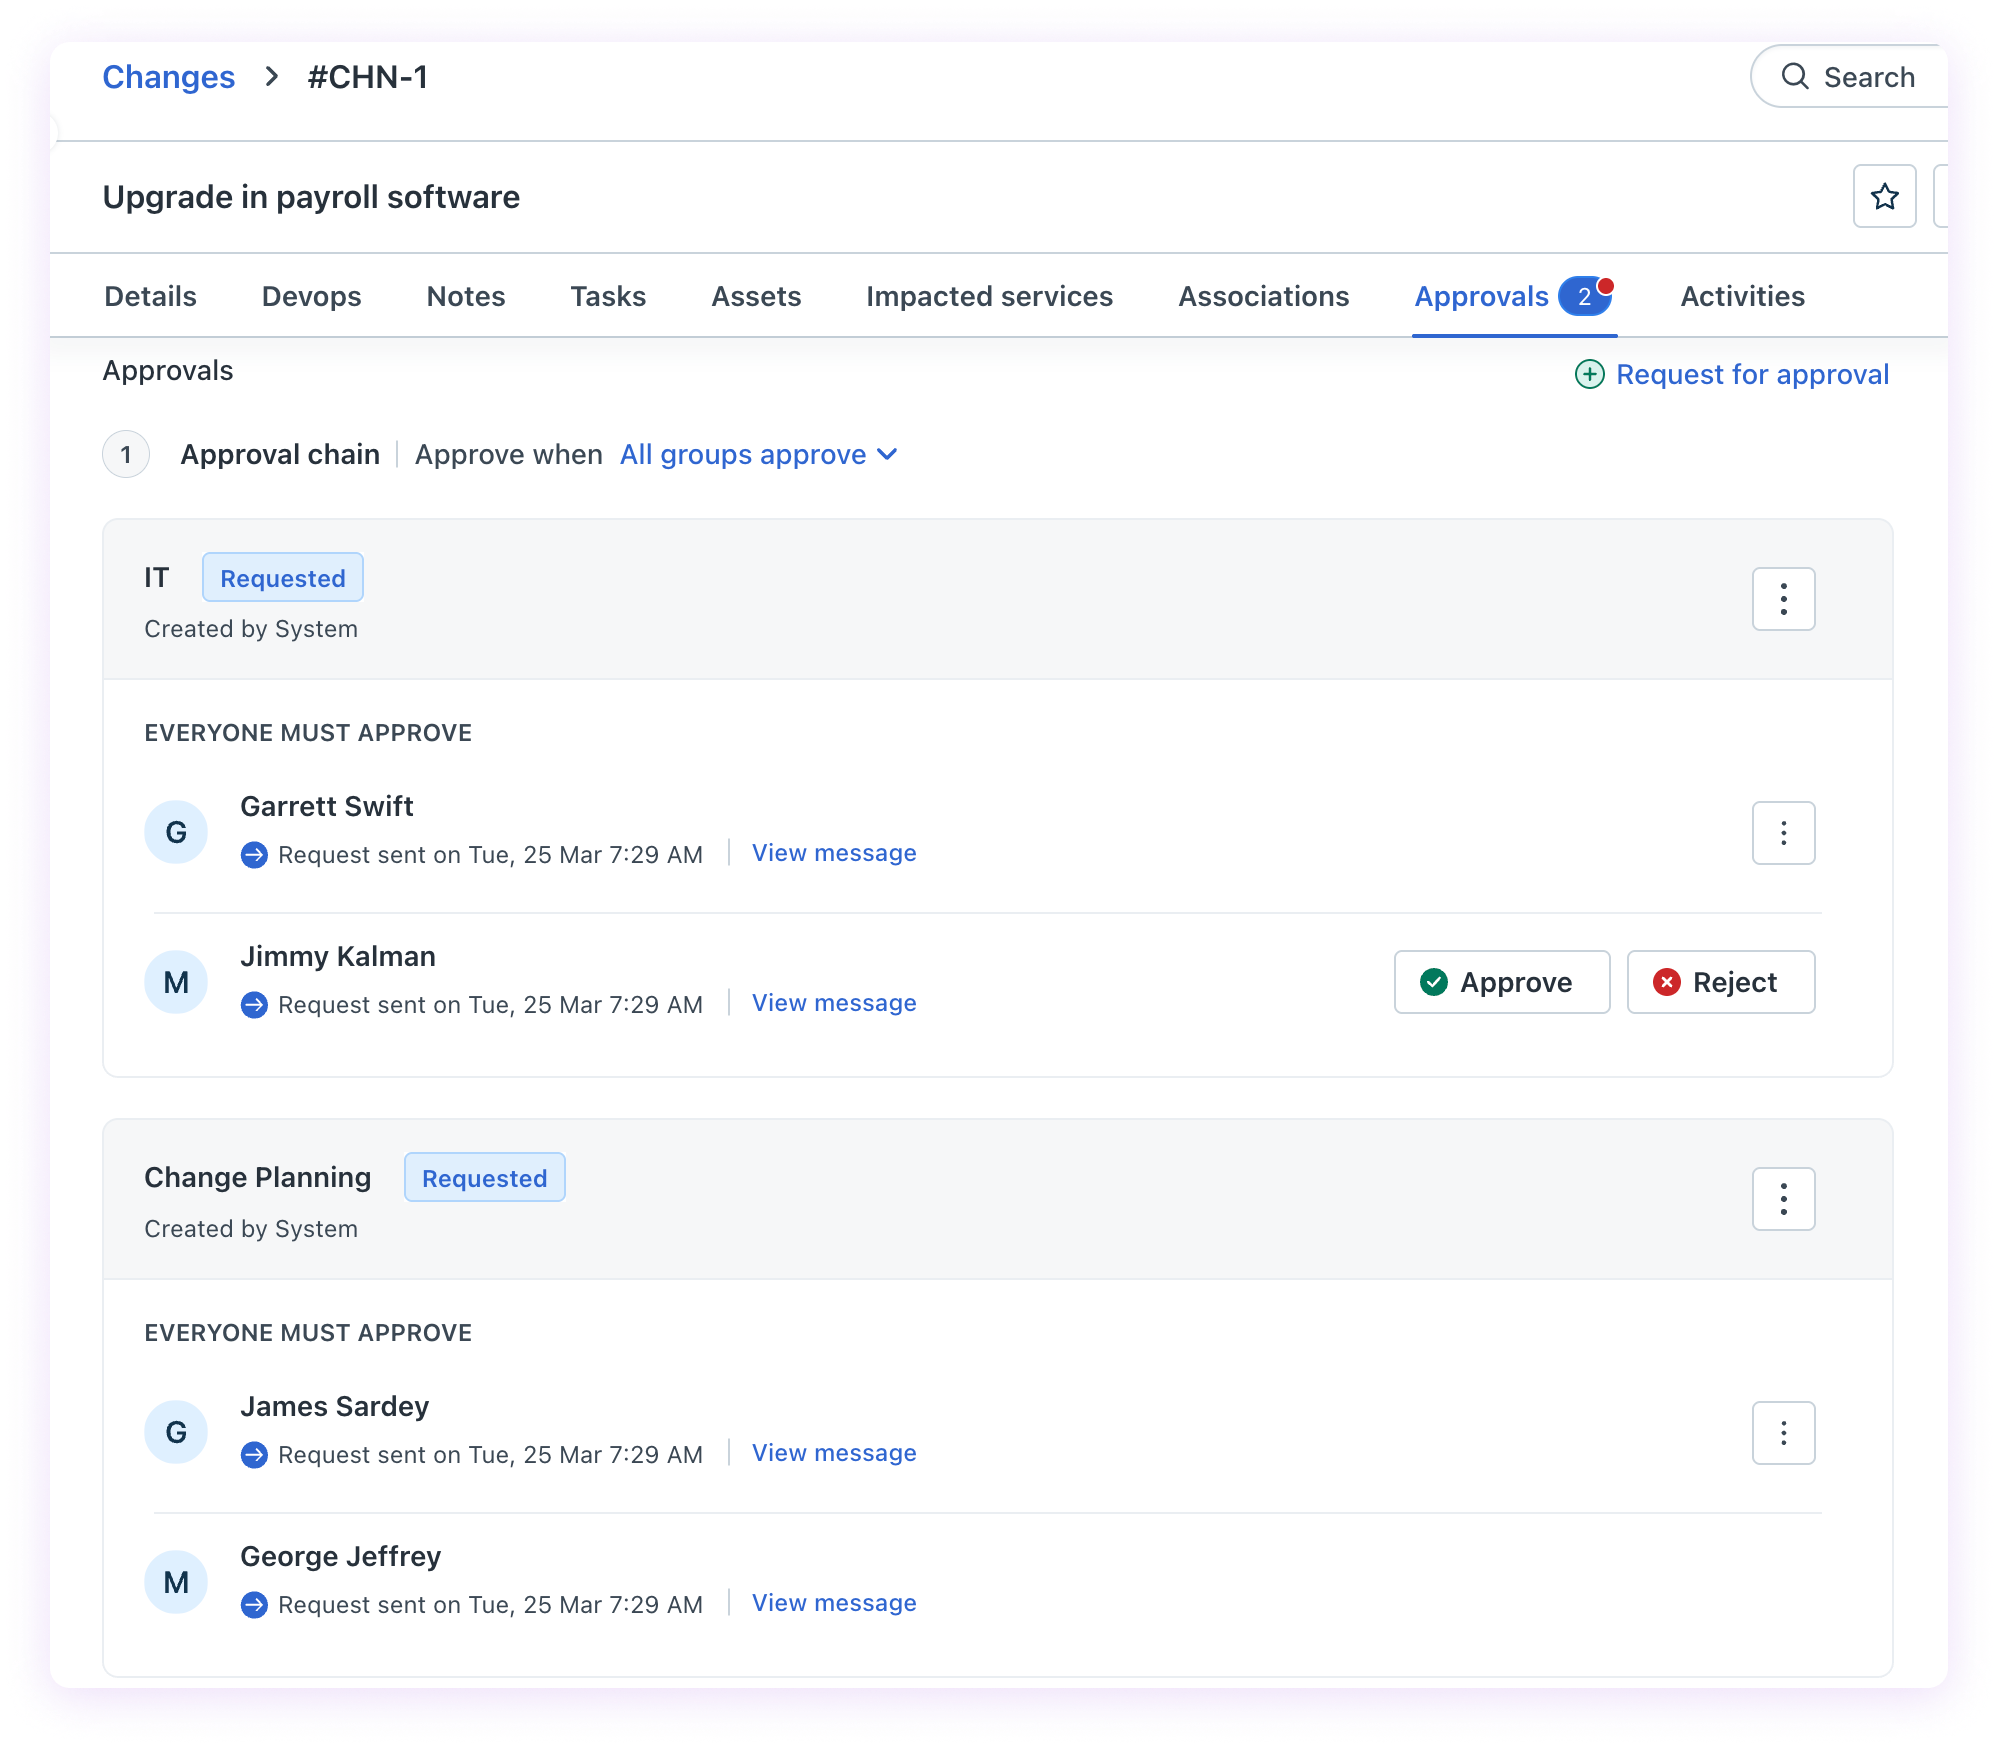Click the search magnifier icon
Screen dimensions: 1998x1746
click(1795, 77)
